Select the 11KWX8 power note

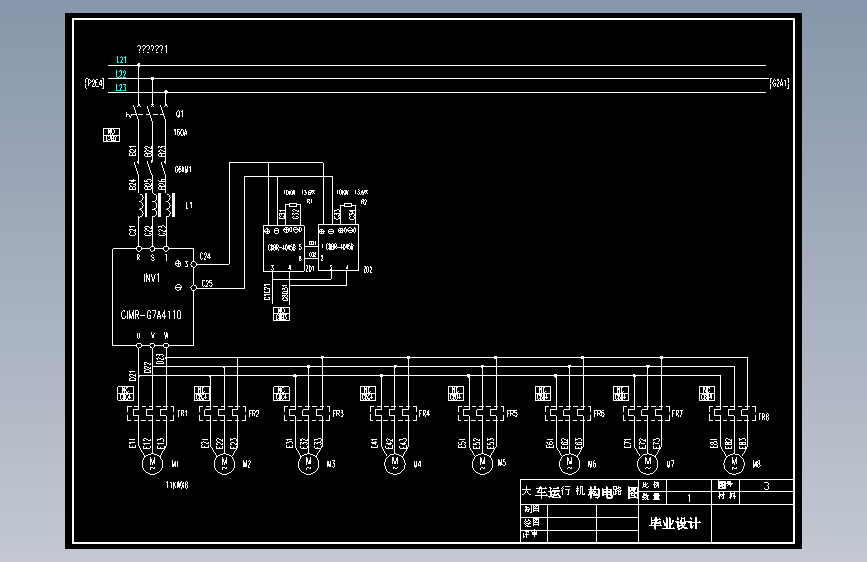(x=177, y=485)
